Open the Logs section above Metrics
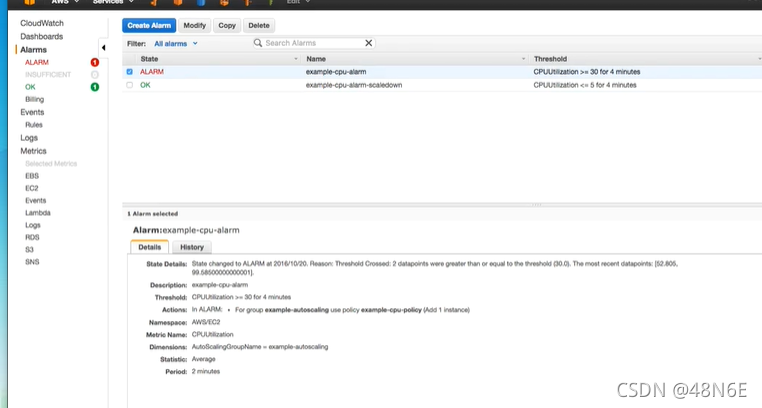This screenshot has height=408, width=762. (29, 137)
